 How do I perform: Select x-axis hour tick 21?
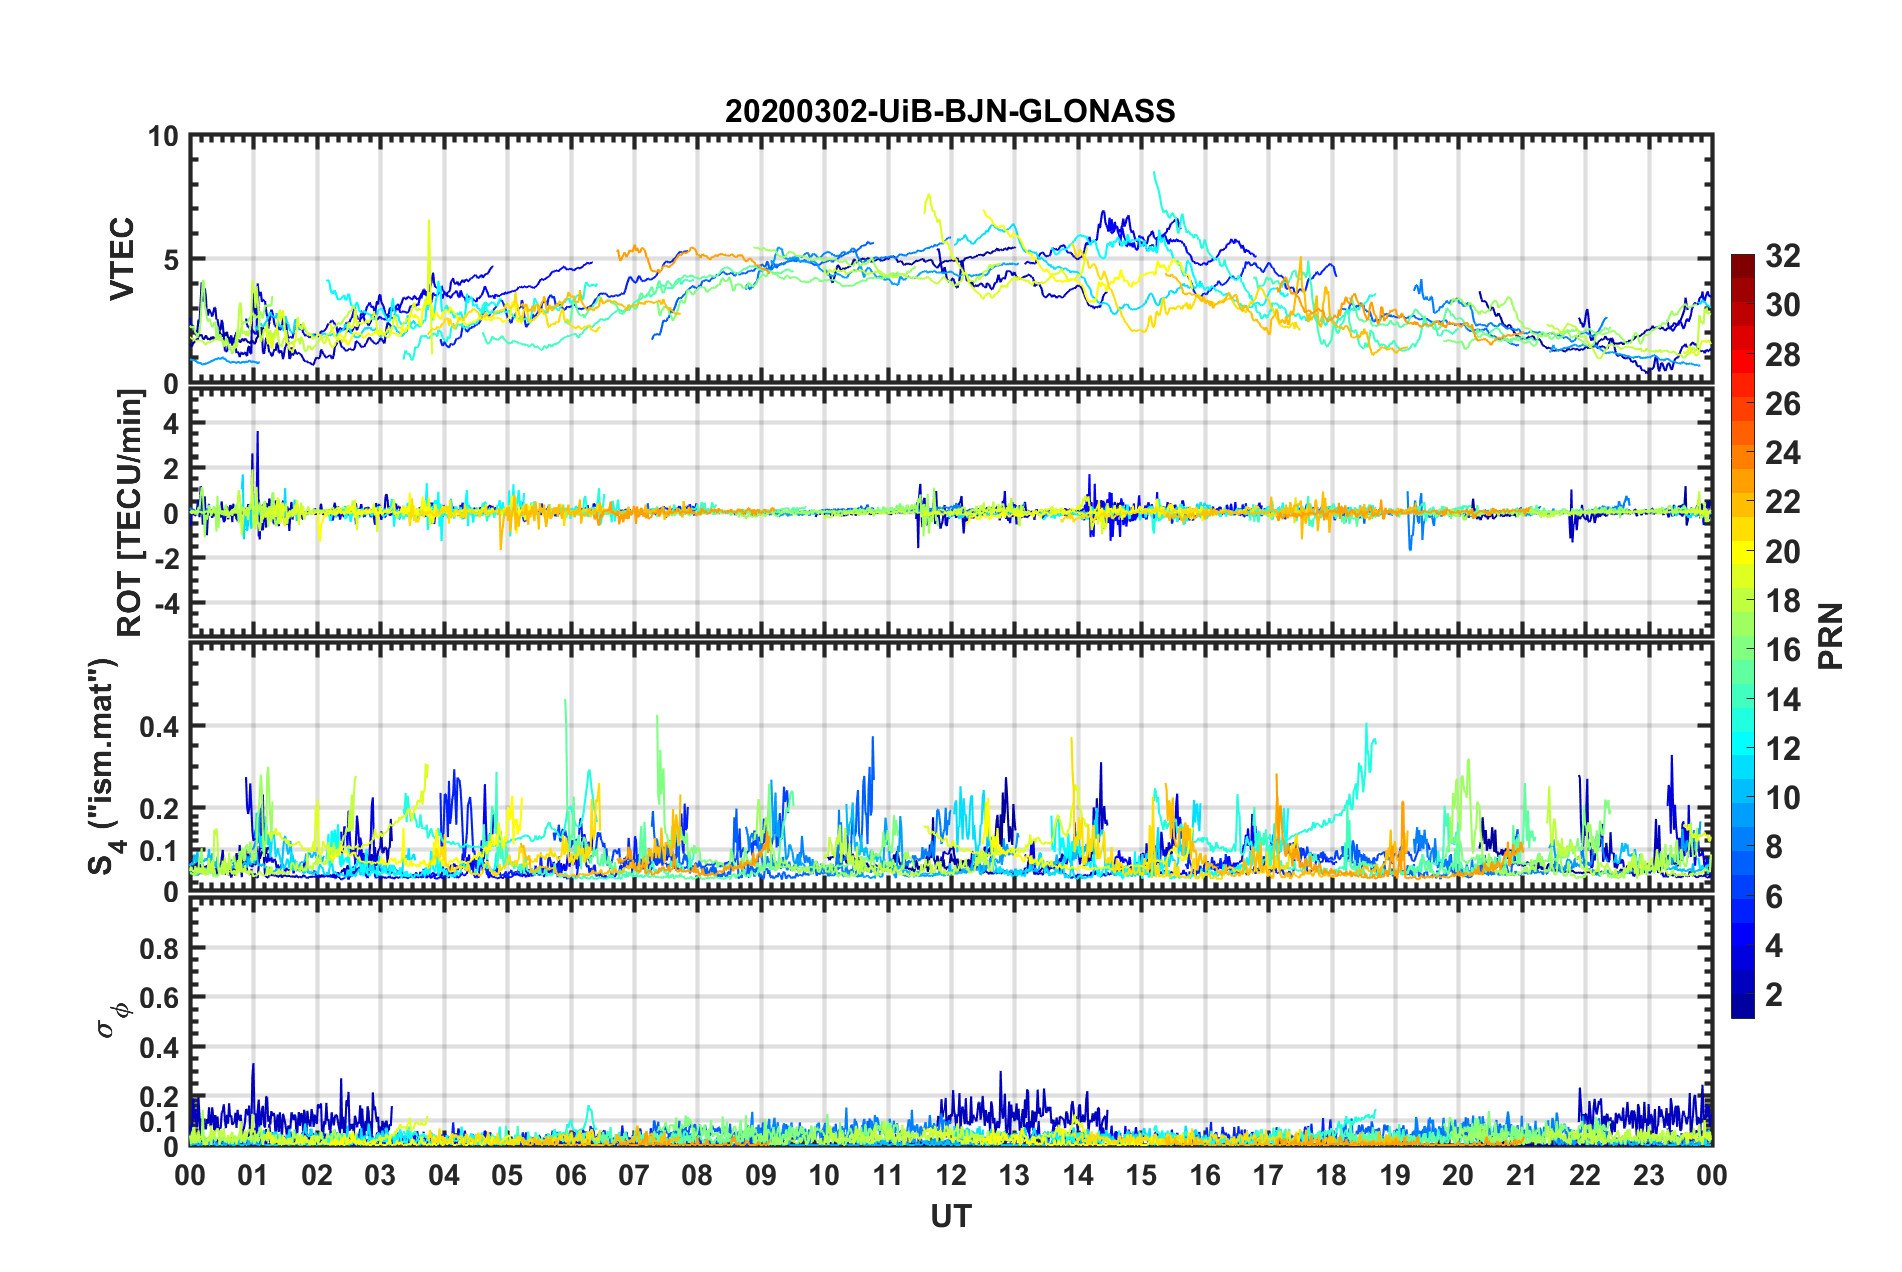1521,1175
